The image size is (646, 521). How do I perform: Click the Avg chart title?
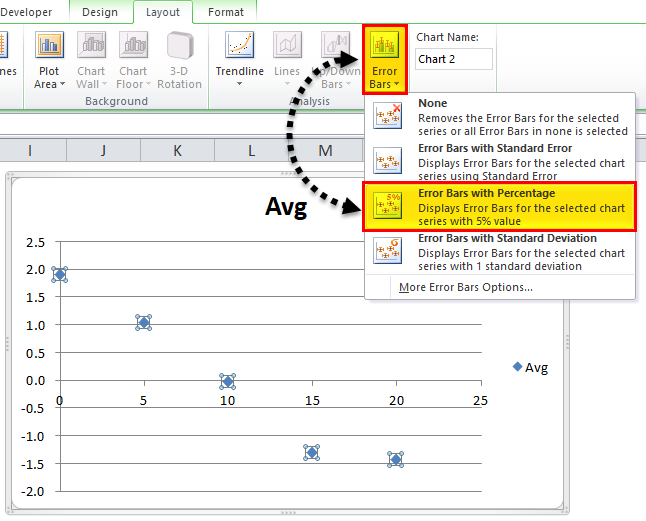286,207
